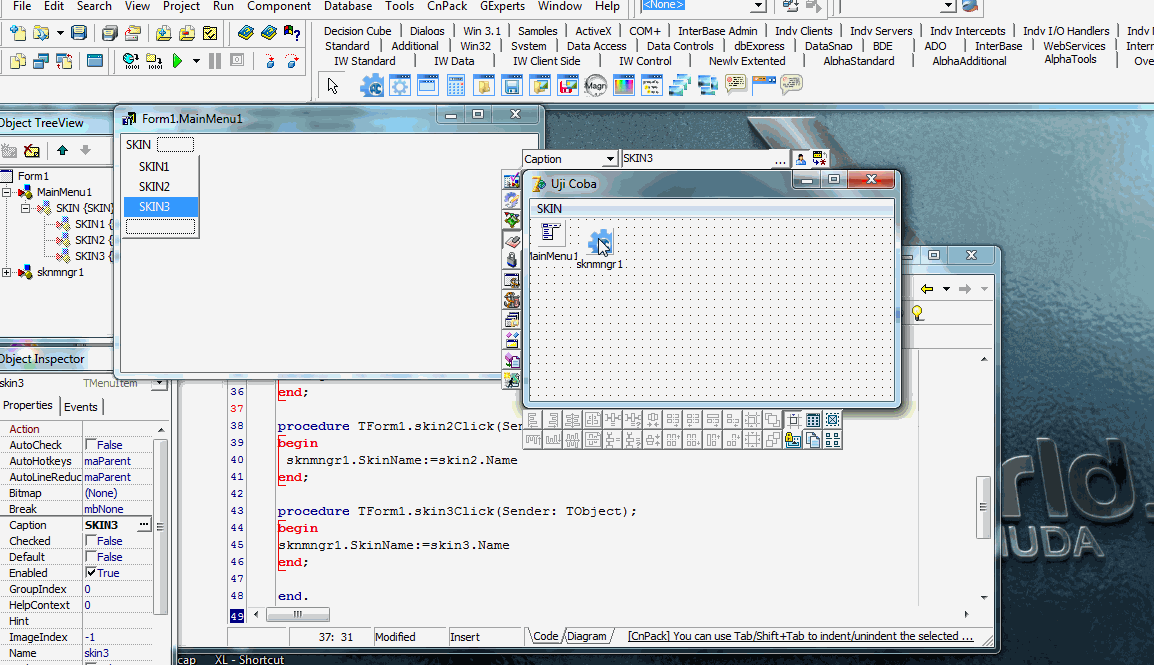Image resolution: width=1154 pixels, height=665 pixels.
Task: Select the Magnifier component in palette
Action: click(596, 86)
